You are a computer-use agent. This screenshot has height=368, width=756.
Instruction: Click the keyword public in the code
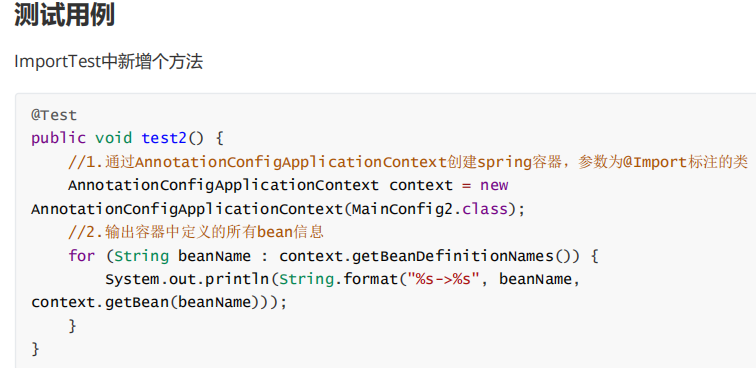pos(58,138)
